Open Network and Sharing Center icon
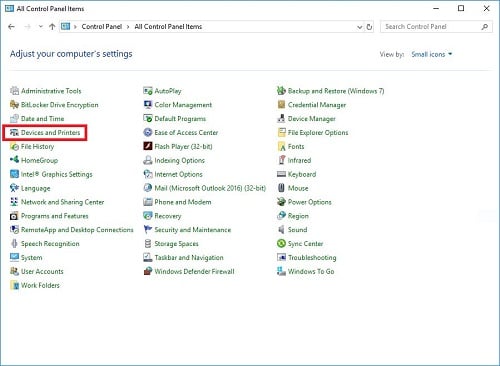The image size is (500, 366). (x=14, y=202)
